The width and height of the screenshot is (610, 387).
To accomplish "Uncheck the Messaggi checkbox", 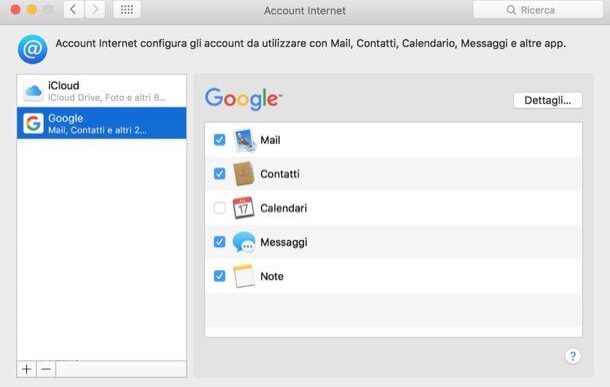I will 219,242.
